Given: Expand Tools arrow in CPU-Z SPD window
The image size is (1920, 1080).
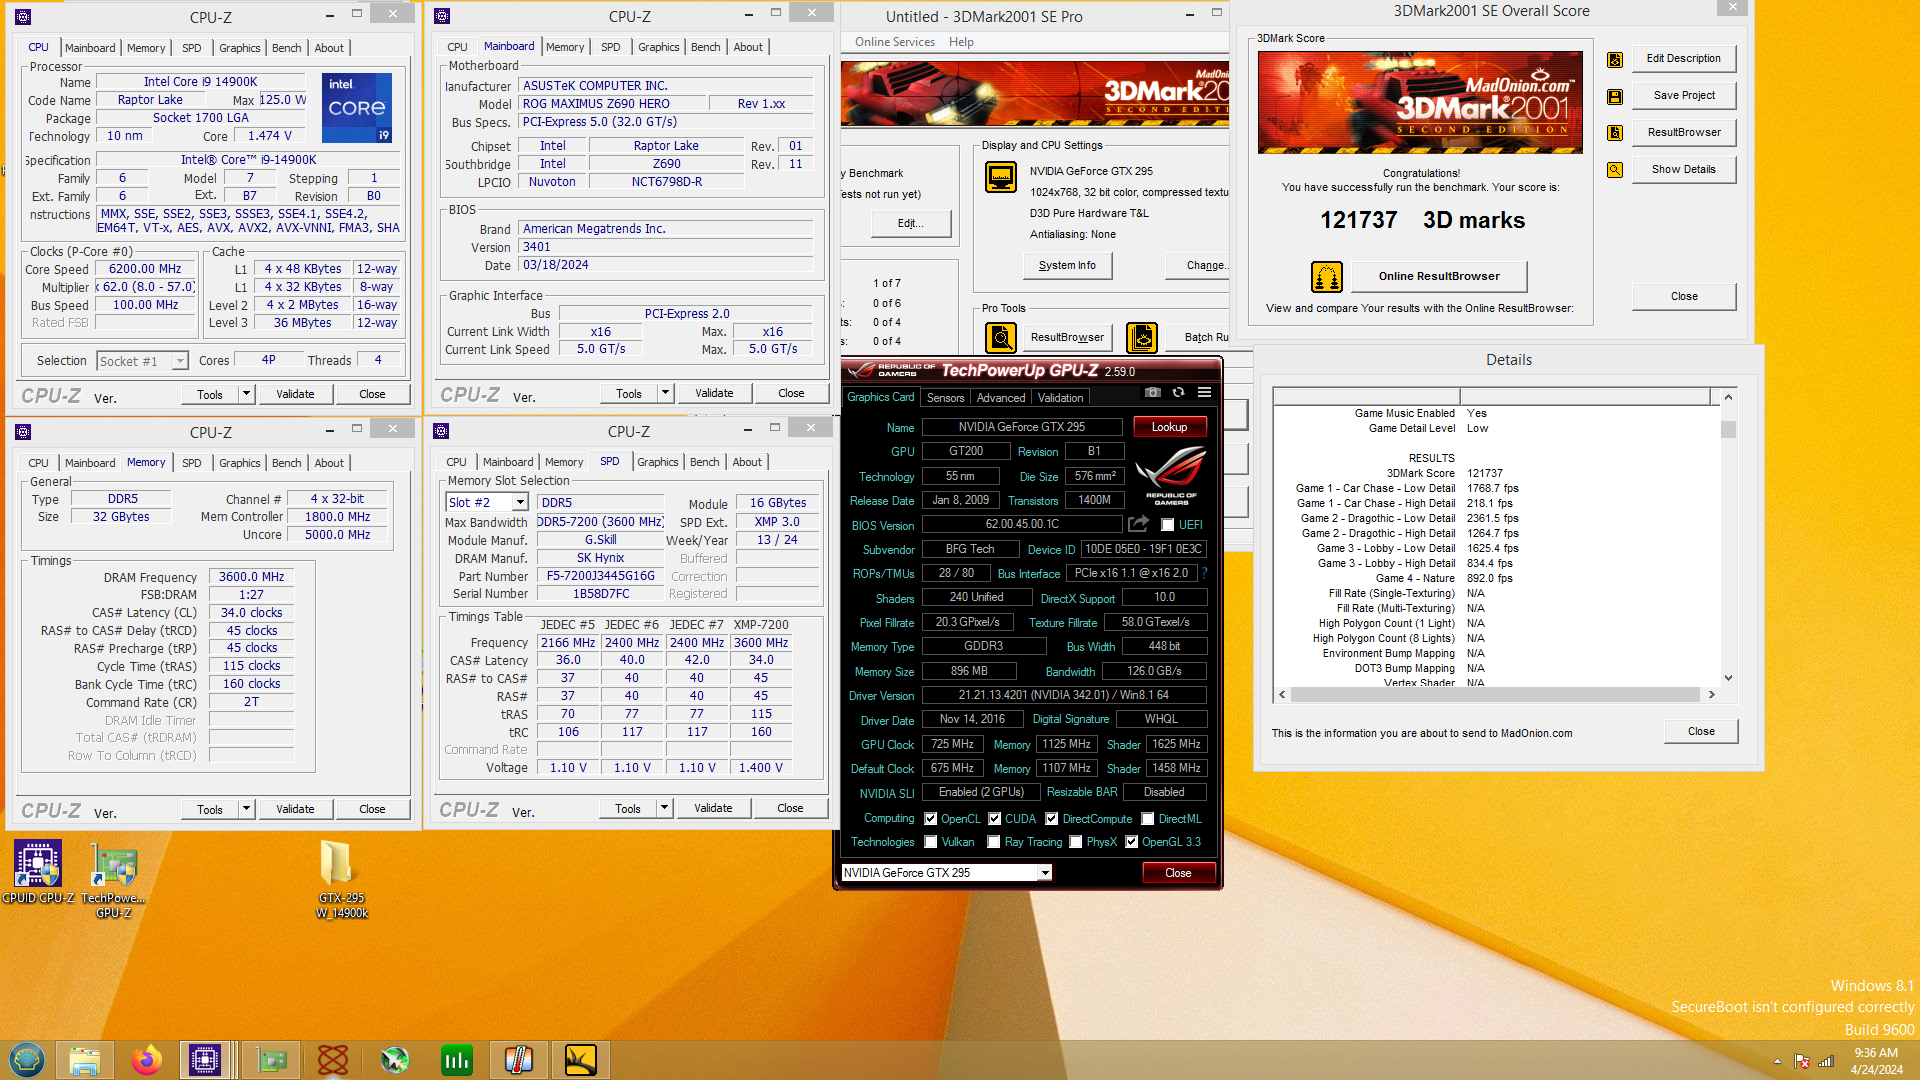Looking at the screenshot, I should (664, 808).
